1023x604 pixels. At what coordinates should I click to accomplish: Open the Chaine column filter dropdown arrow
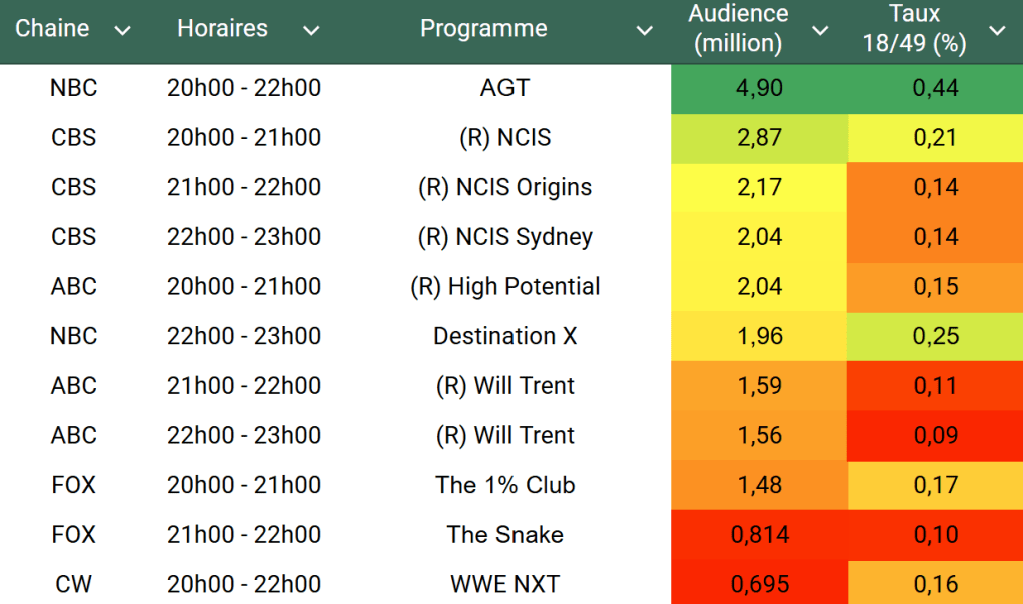tap(123, 31)
